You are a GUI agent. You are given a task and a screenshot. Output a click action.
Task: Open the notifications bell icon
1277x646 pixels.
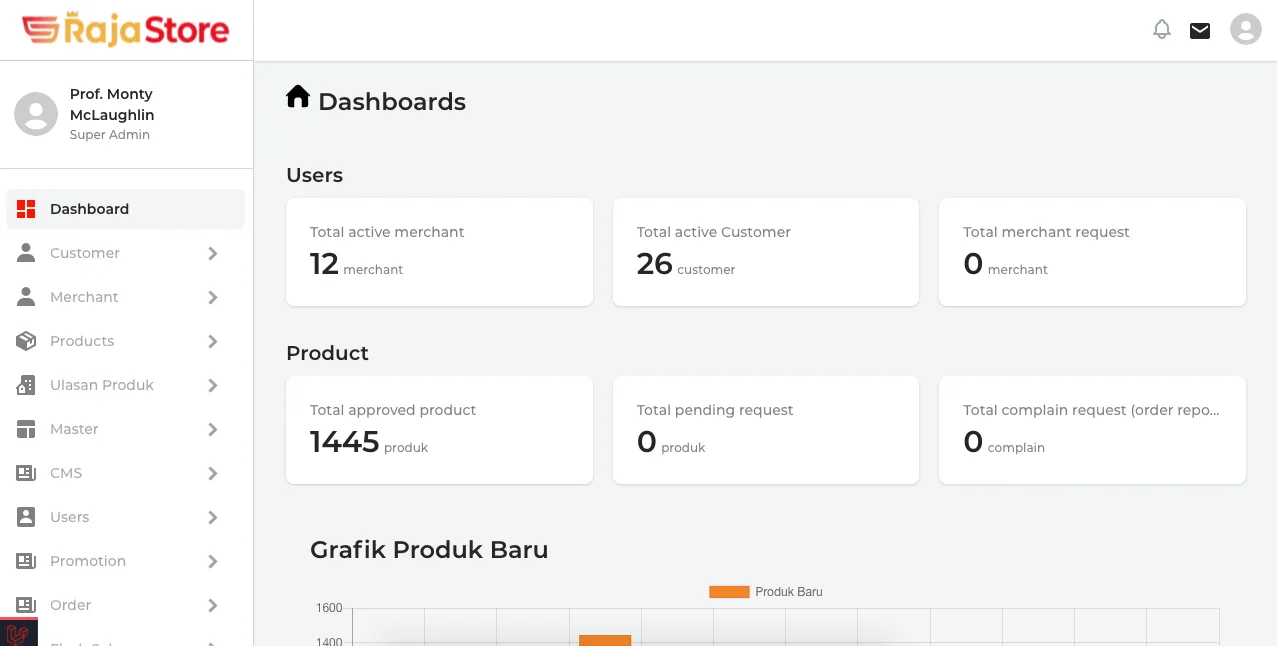click(1162, 30)
